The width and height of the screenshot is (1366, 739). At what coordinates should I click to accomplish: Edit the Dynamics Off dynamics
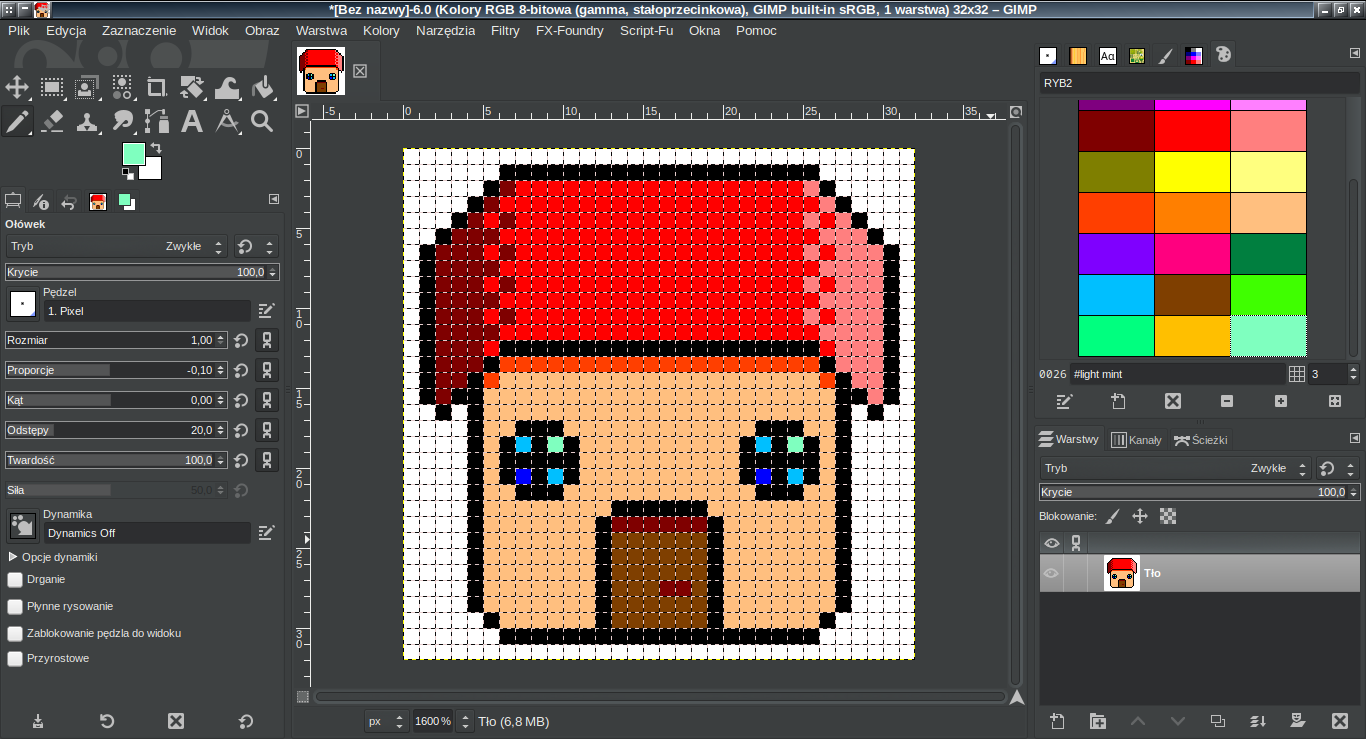[266, 533]
